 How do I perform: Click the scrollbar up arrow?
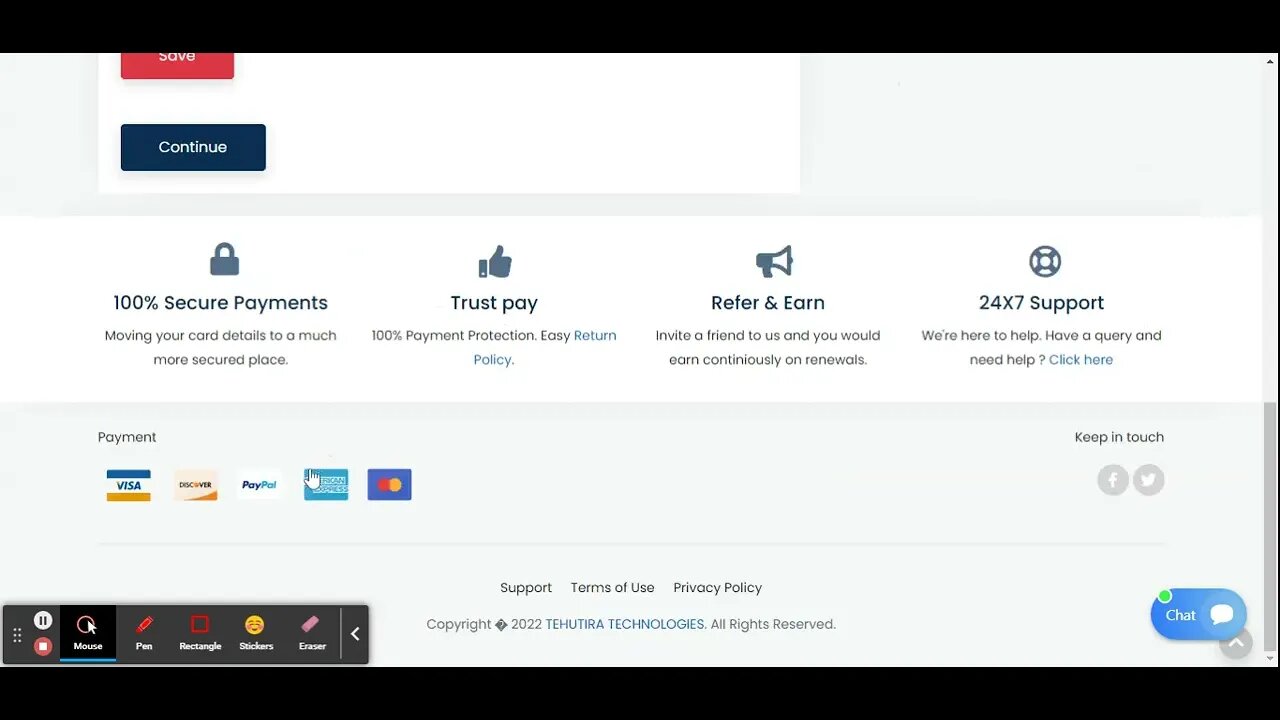(x=1270, y=60)
